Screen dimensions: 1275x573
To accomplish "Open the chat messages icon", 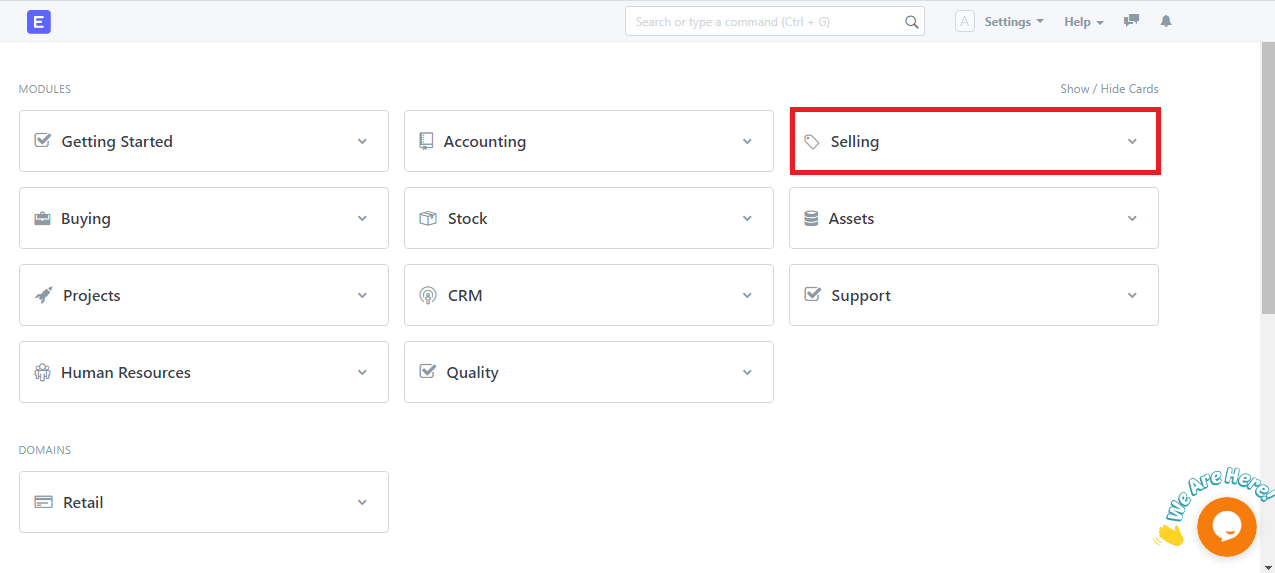I will (1131, 21).
